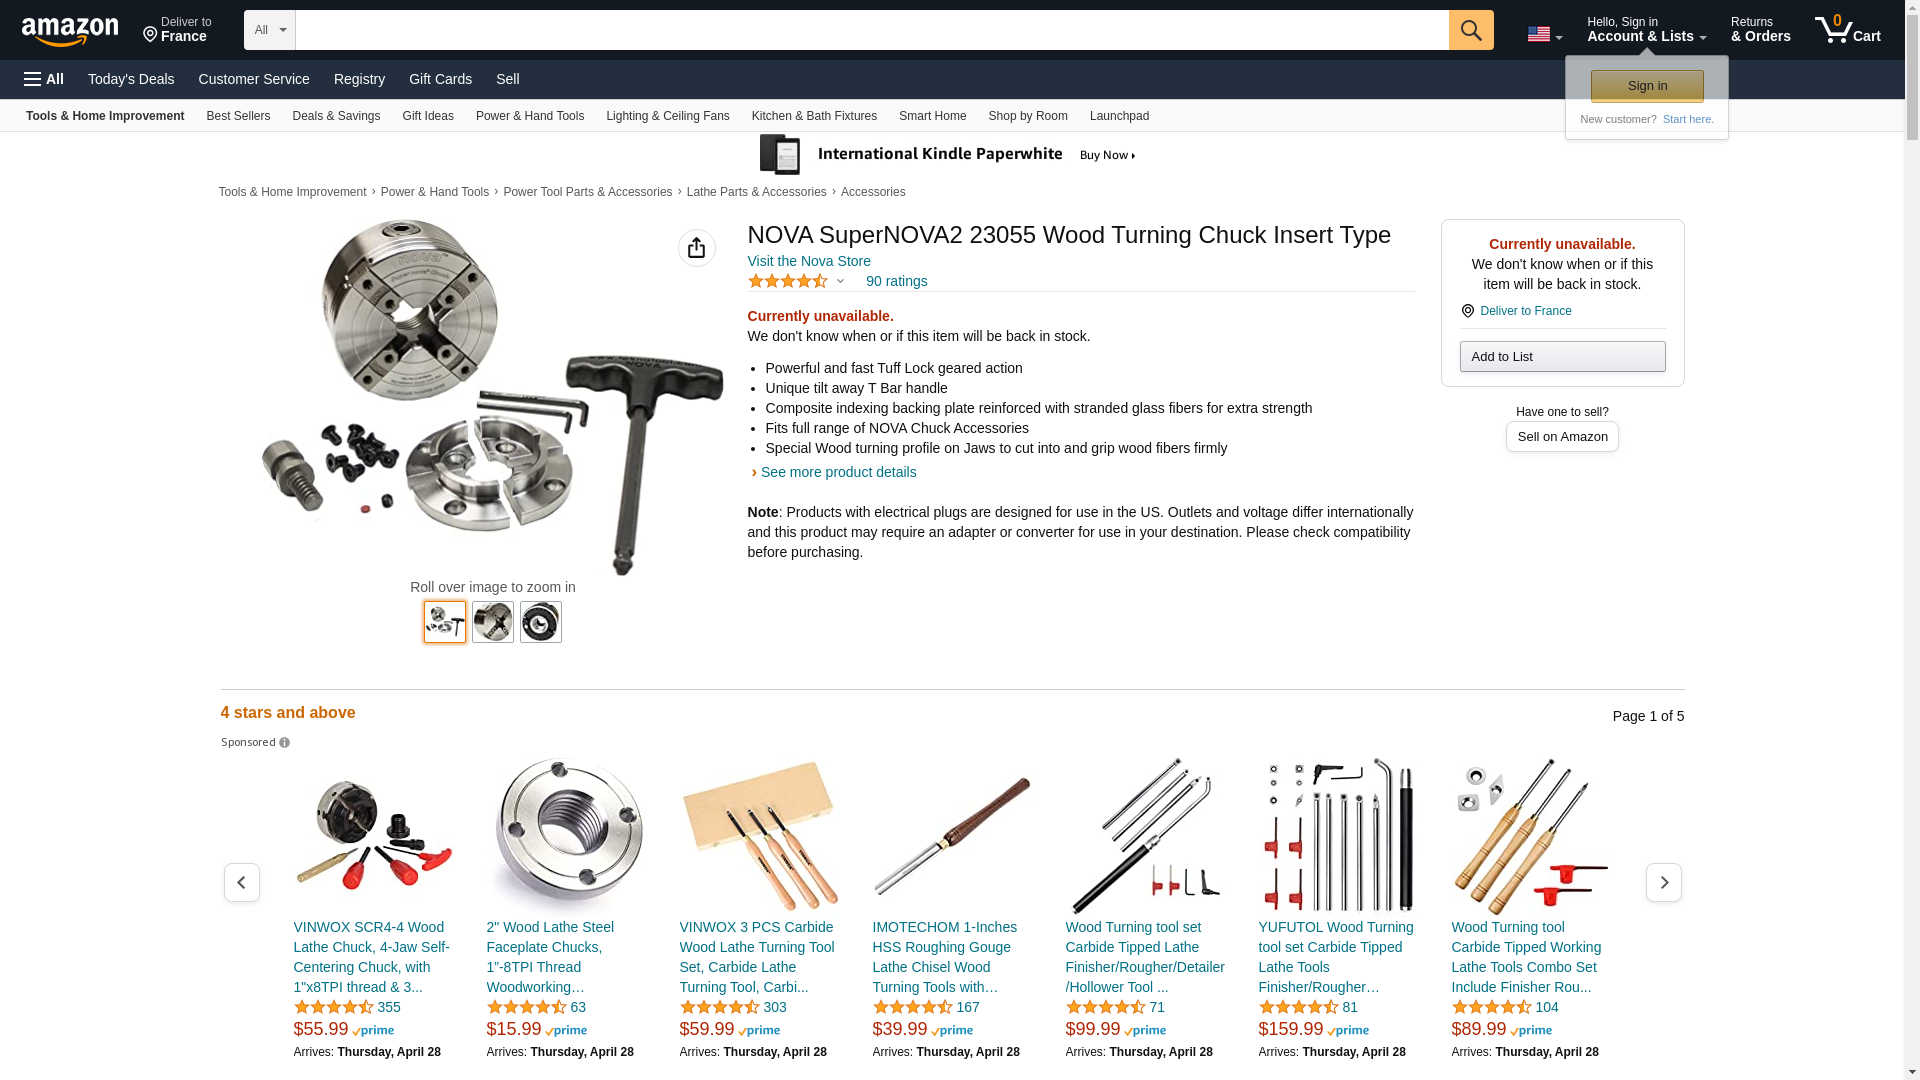
Task: Open the Amazon logo home link
Action: [x=70, y=31]
